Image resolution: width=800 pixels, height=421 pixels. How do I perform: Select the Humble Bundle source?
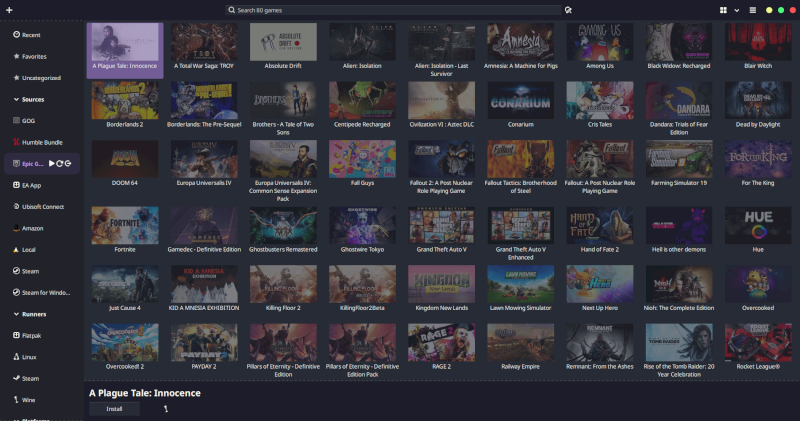click(x=42, y=142)
